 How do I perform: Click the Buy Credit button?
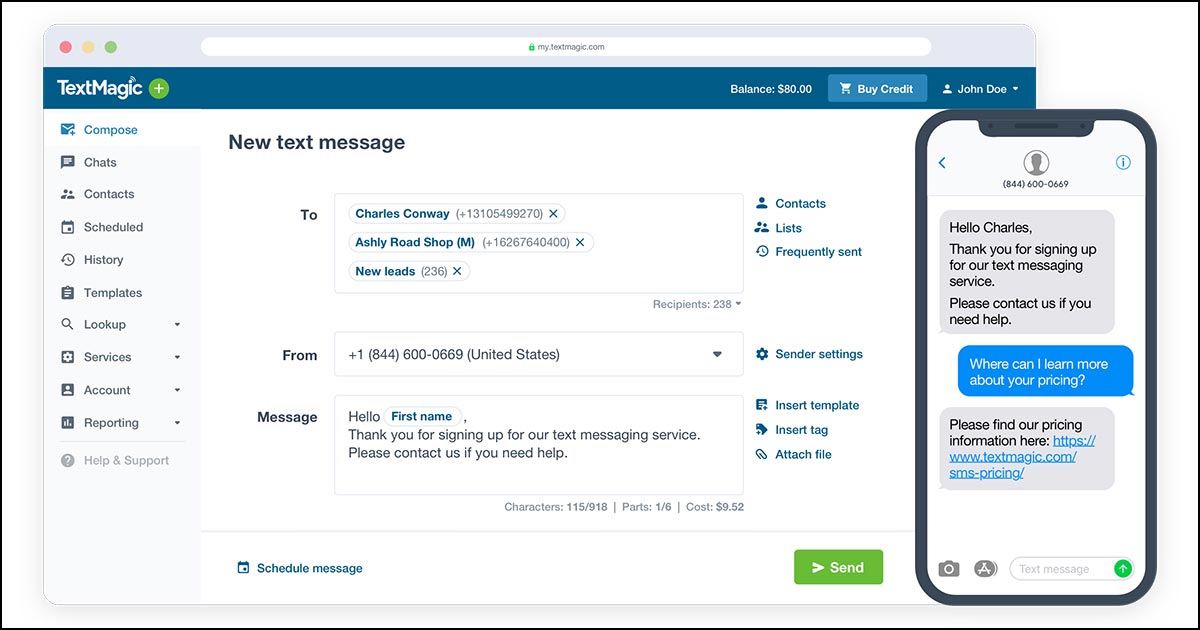pos(877,89)
